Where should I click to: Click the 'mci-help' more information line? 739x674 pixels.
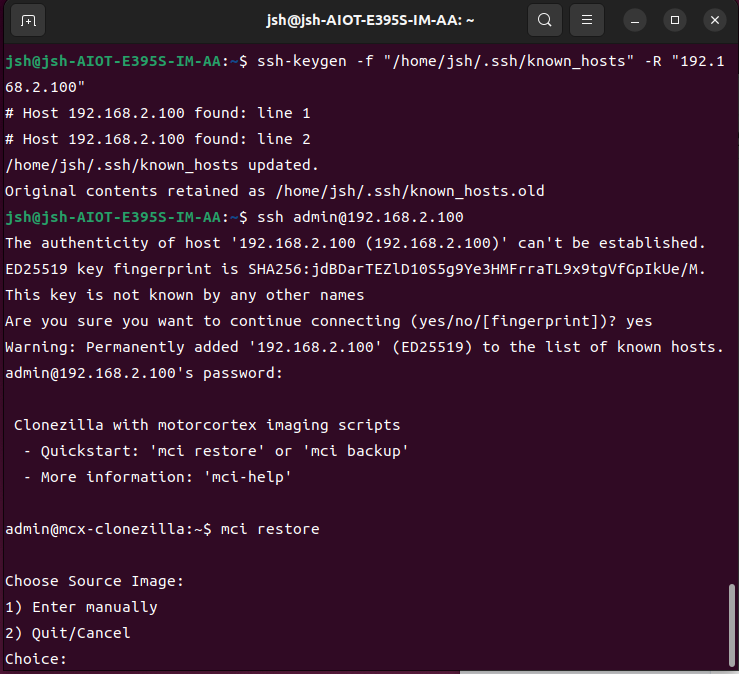(157, 477)
